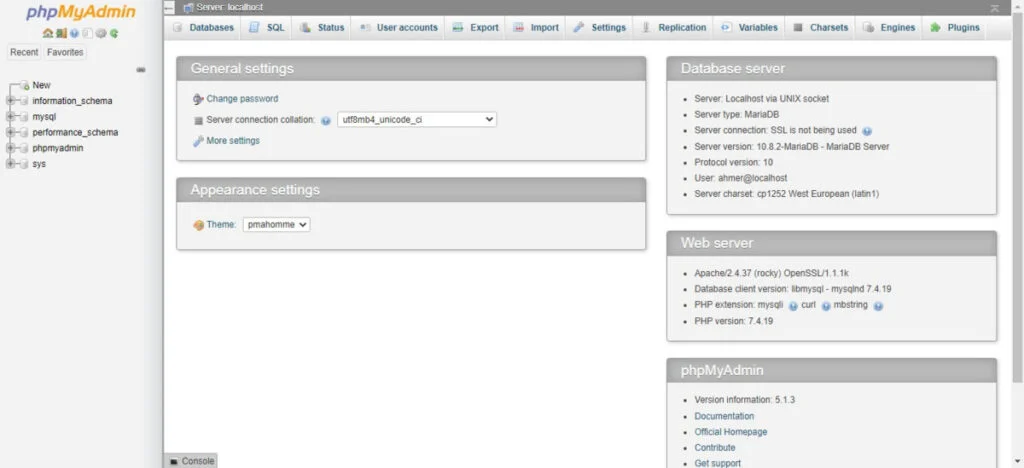Open the Databases tab

pos(203,27)
